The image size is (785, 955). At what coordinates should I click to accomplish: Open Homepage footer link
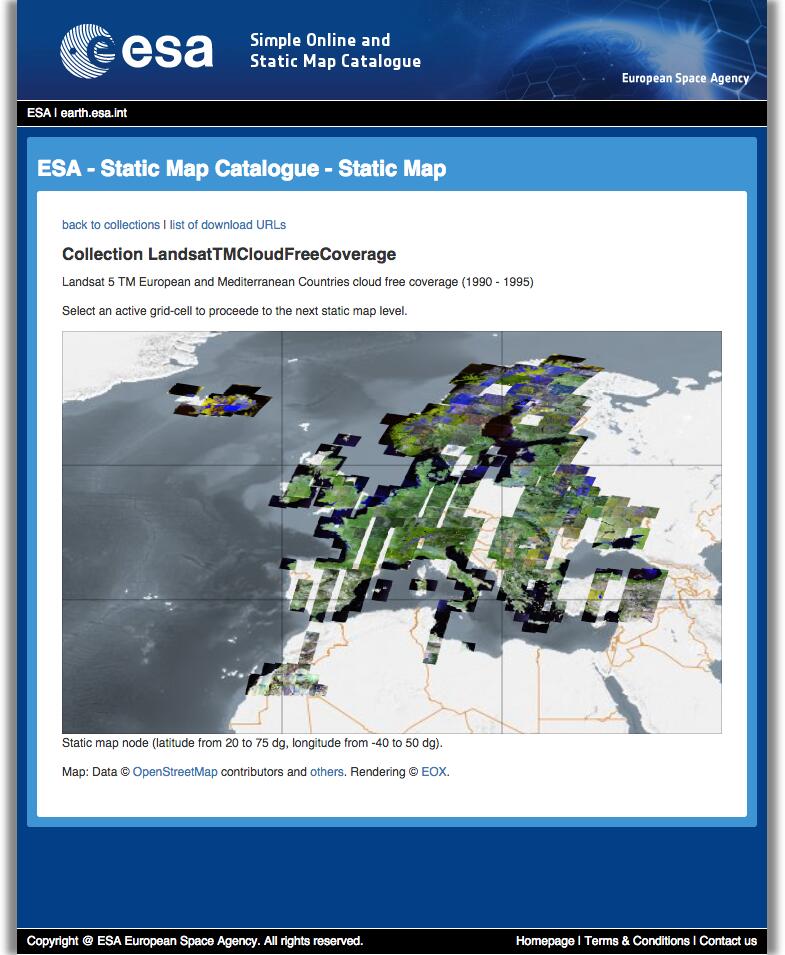point(545,940)
